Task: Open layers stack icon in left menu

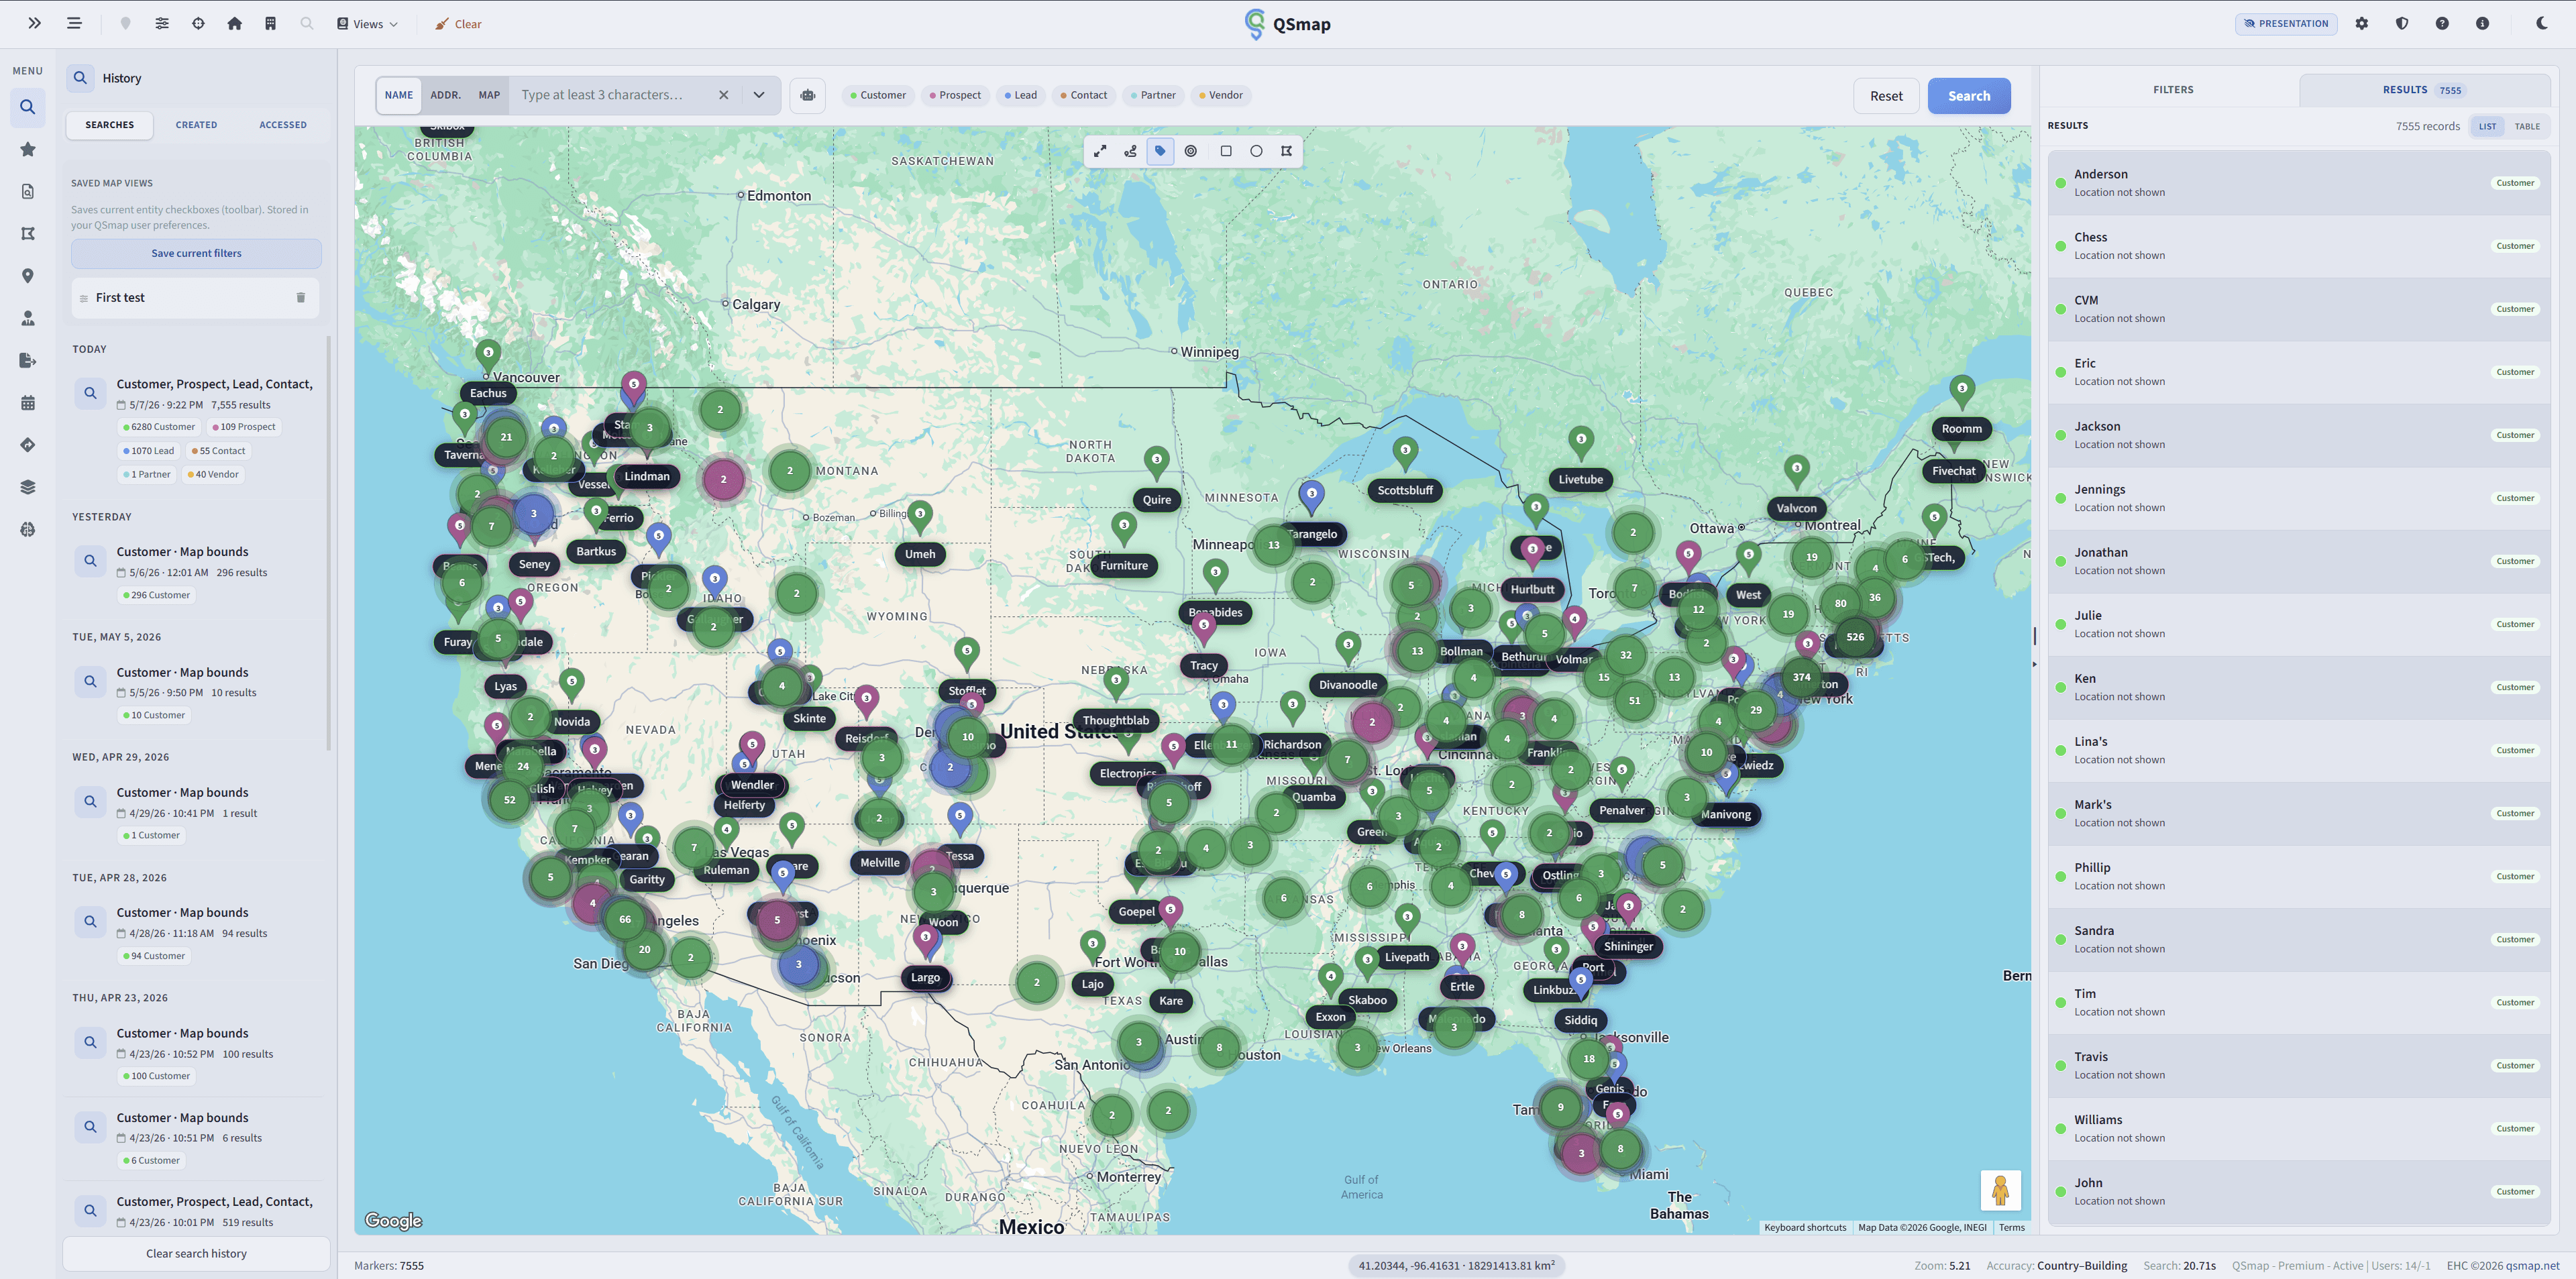Action: [x=28, y=487]
